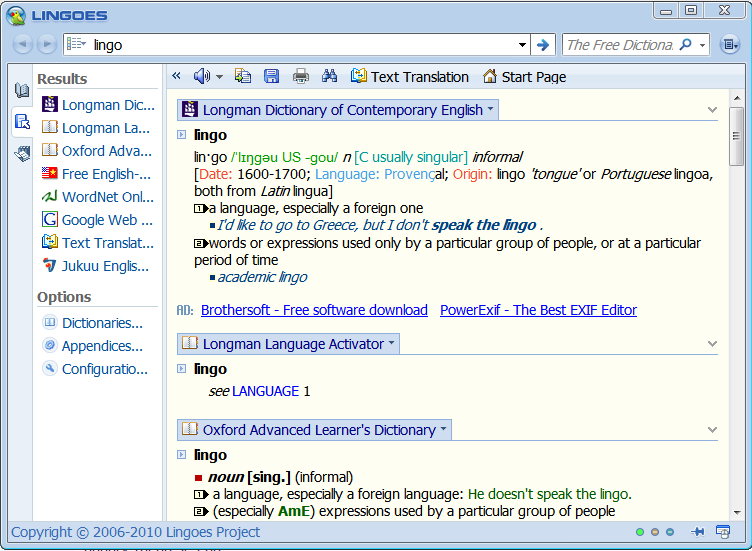Follow the Brothersoft free software download link
This screenshot has height=551, width=752.
click(314, 310)
